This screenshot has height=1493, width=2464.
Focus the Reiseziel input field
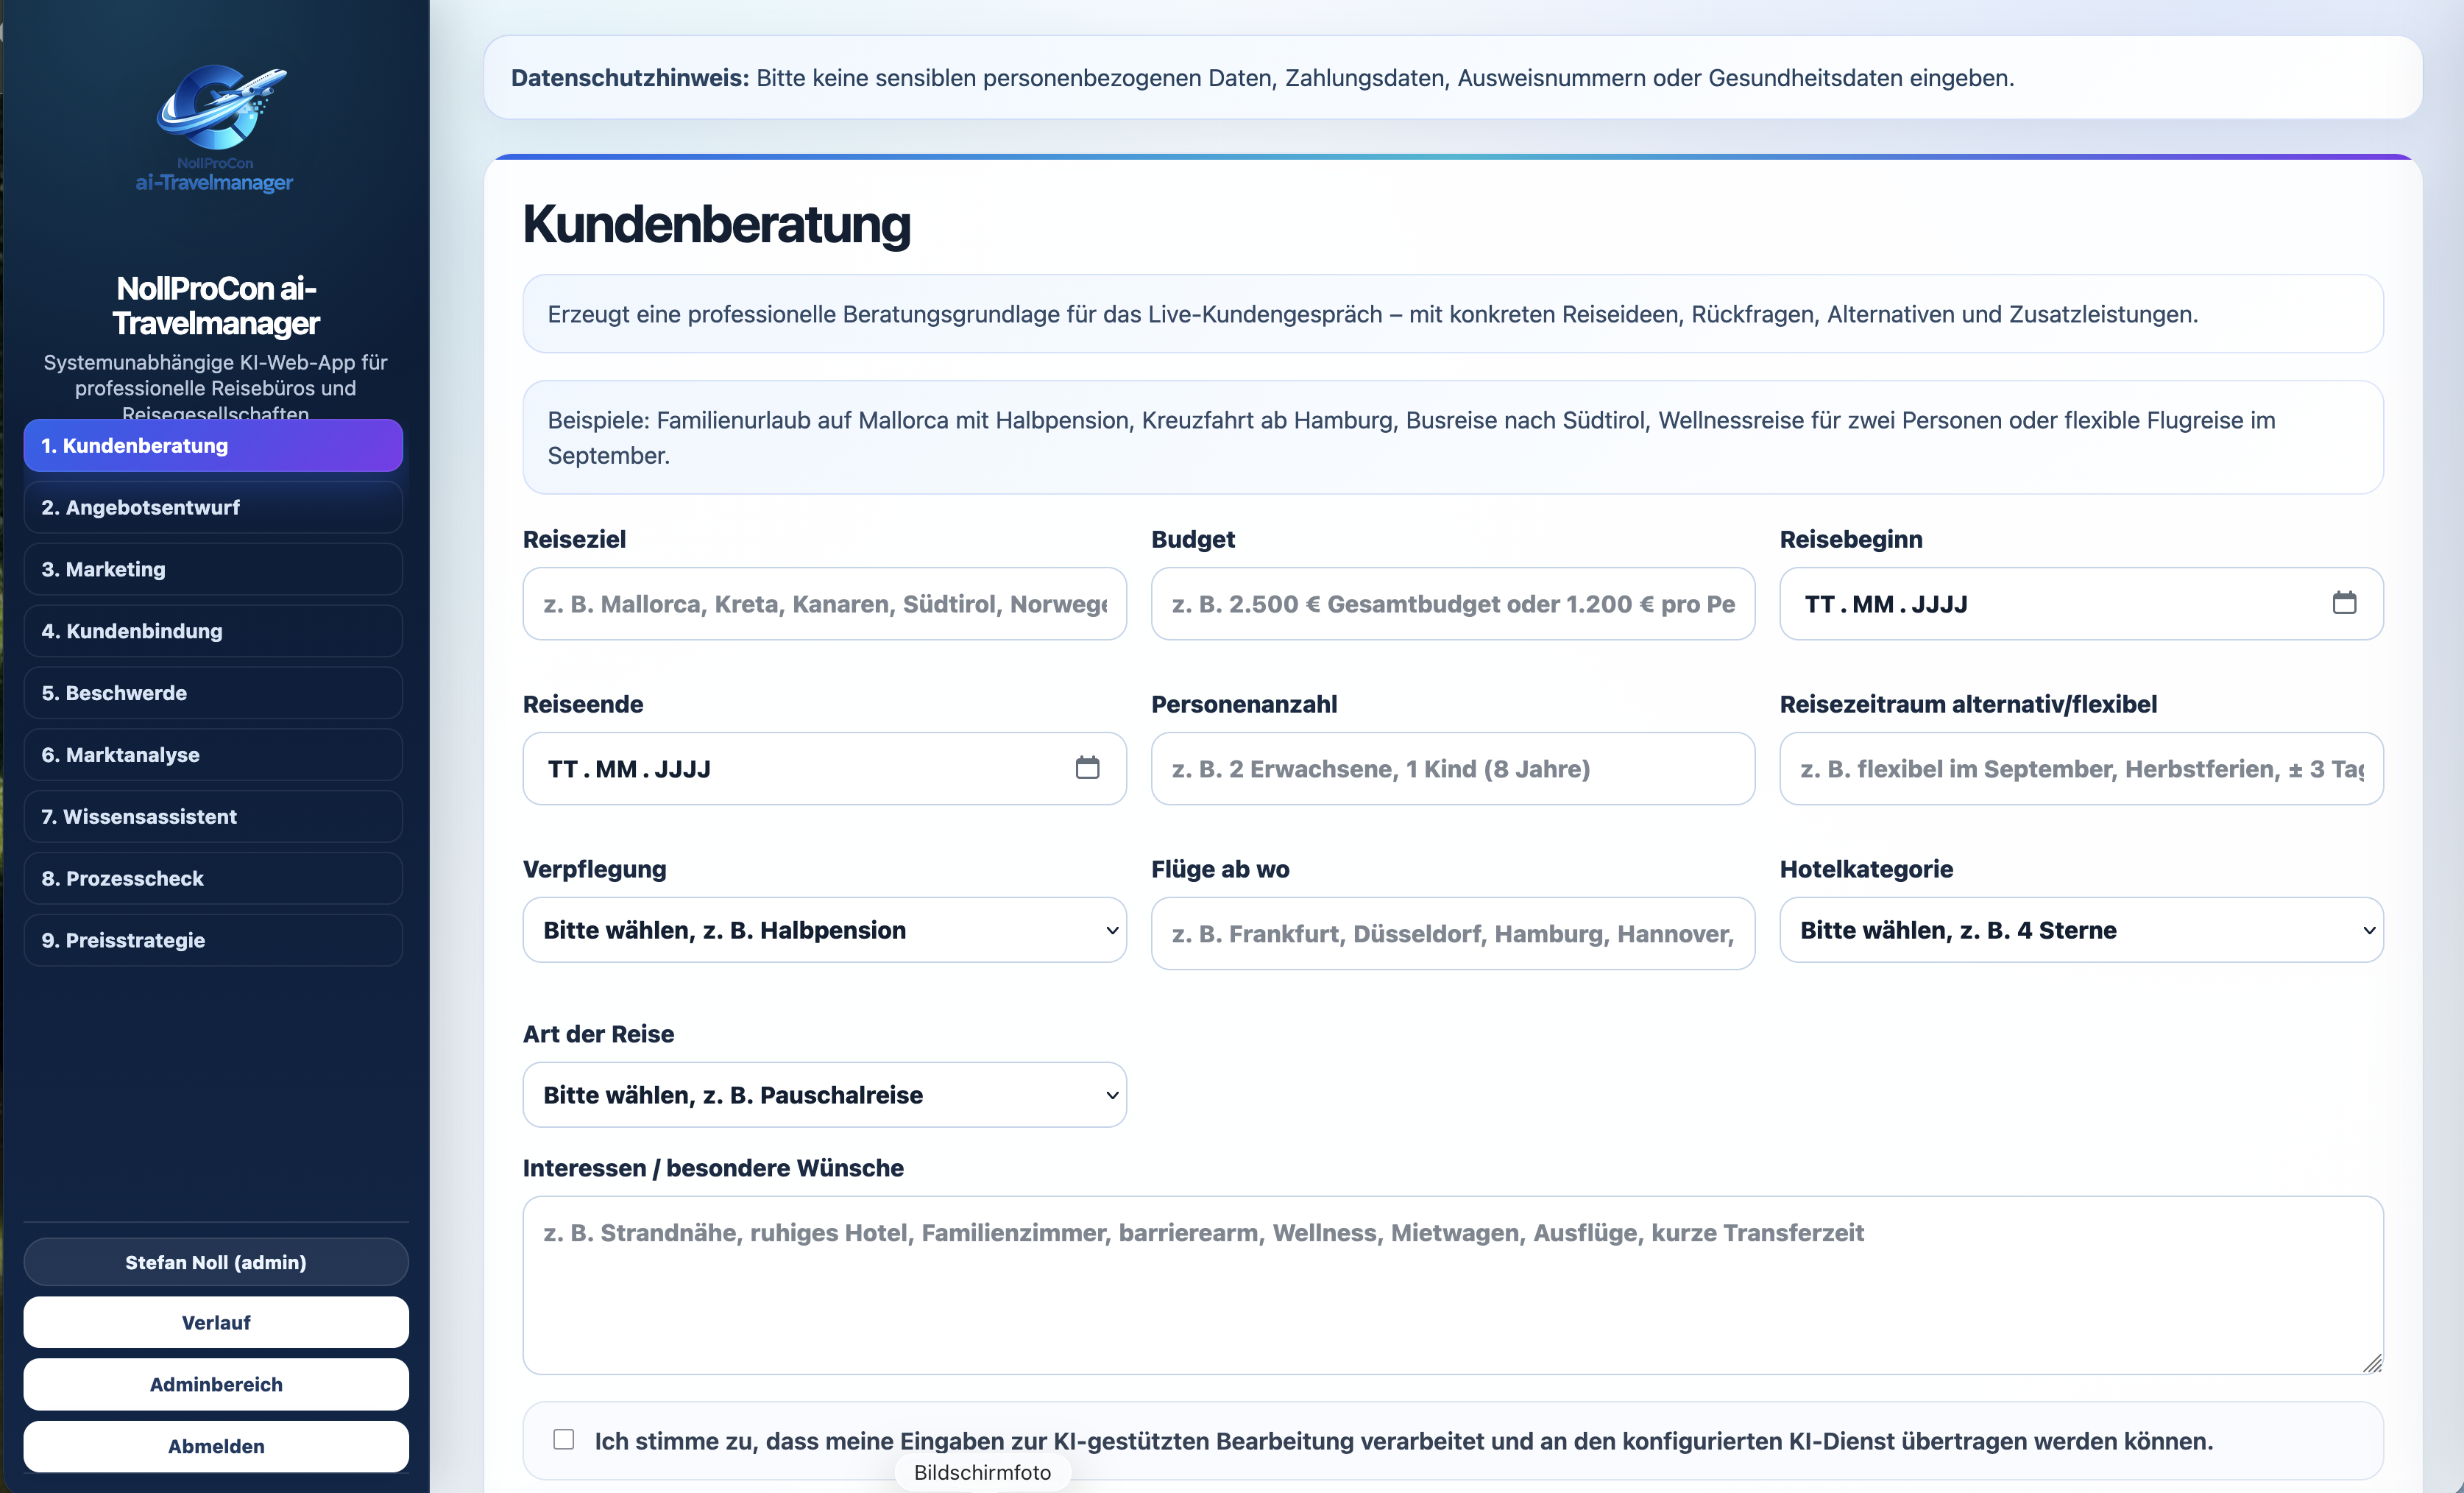(x=824, y=604)
